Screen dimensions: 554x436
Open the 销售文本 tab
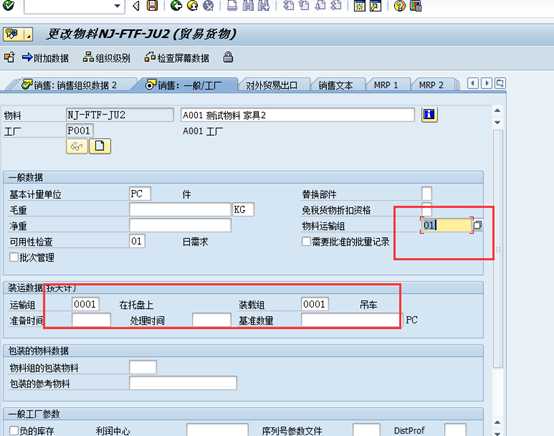336,85
